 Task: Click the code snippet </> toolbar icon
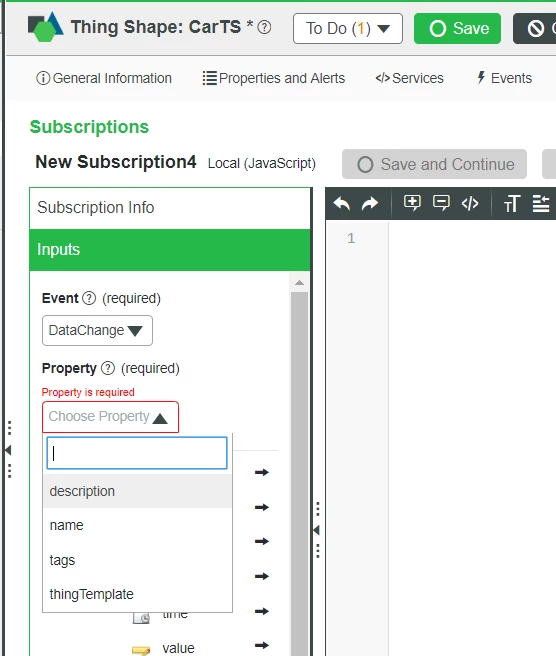click(470, 203)
